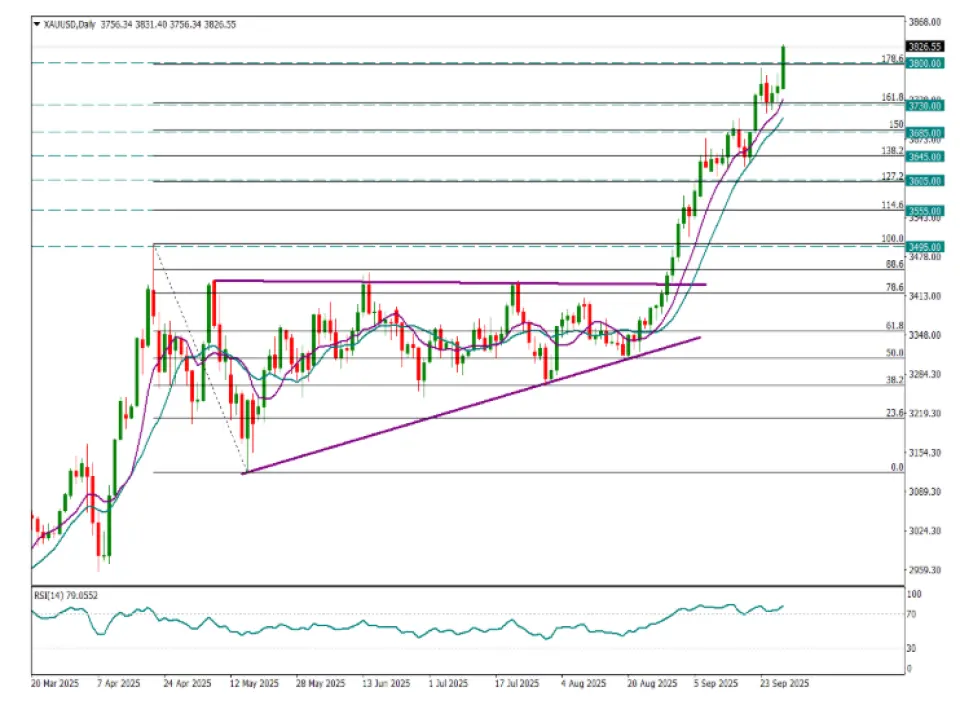Click the 0.0 Fibonacci base level label
This screenshot has width=960, height=705.
897,467
